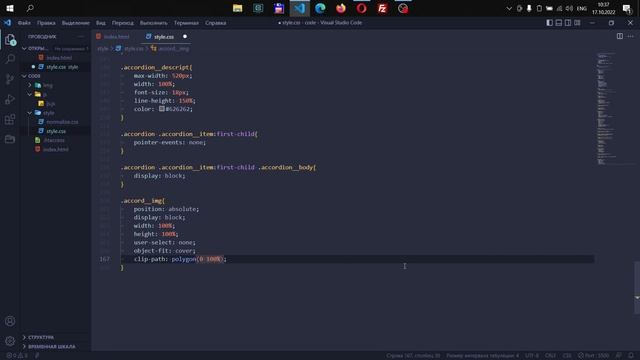Open style.css under the style folder

[x=56, y=131]
